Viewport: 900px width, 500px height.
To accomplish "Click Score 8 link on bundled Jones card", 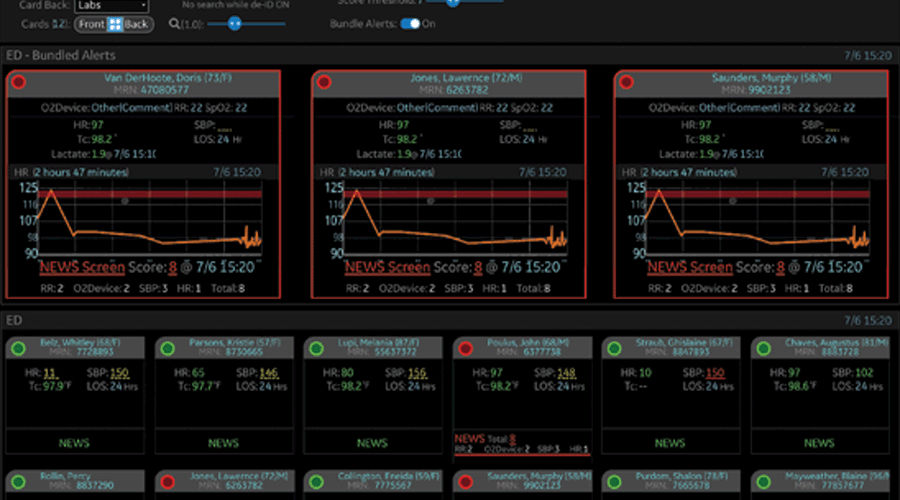I will click(x=478, y=268).
